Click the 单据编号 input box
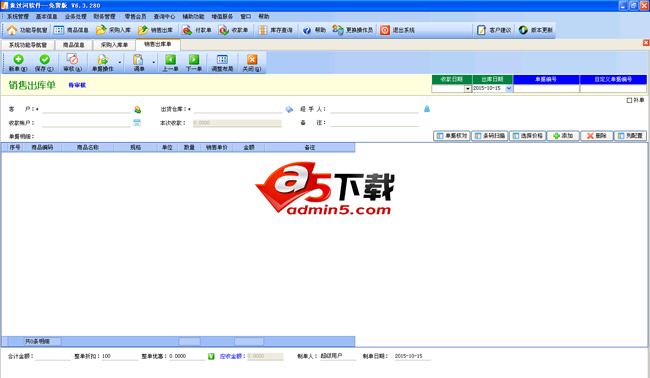 click(x=546, y=89)
